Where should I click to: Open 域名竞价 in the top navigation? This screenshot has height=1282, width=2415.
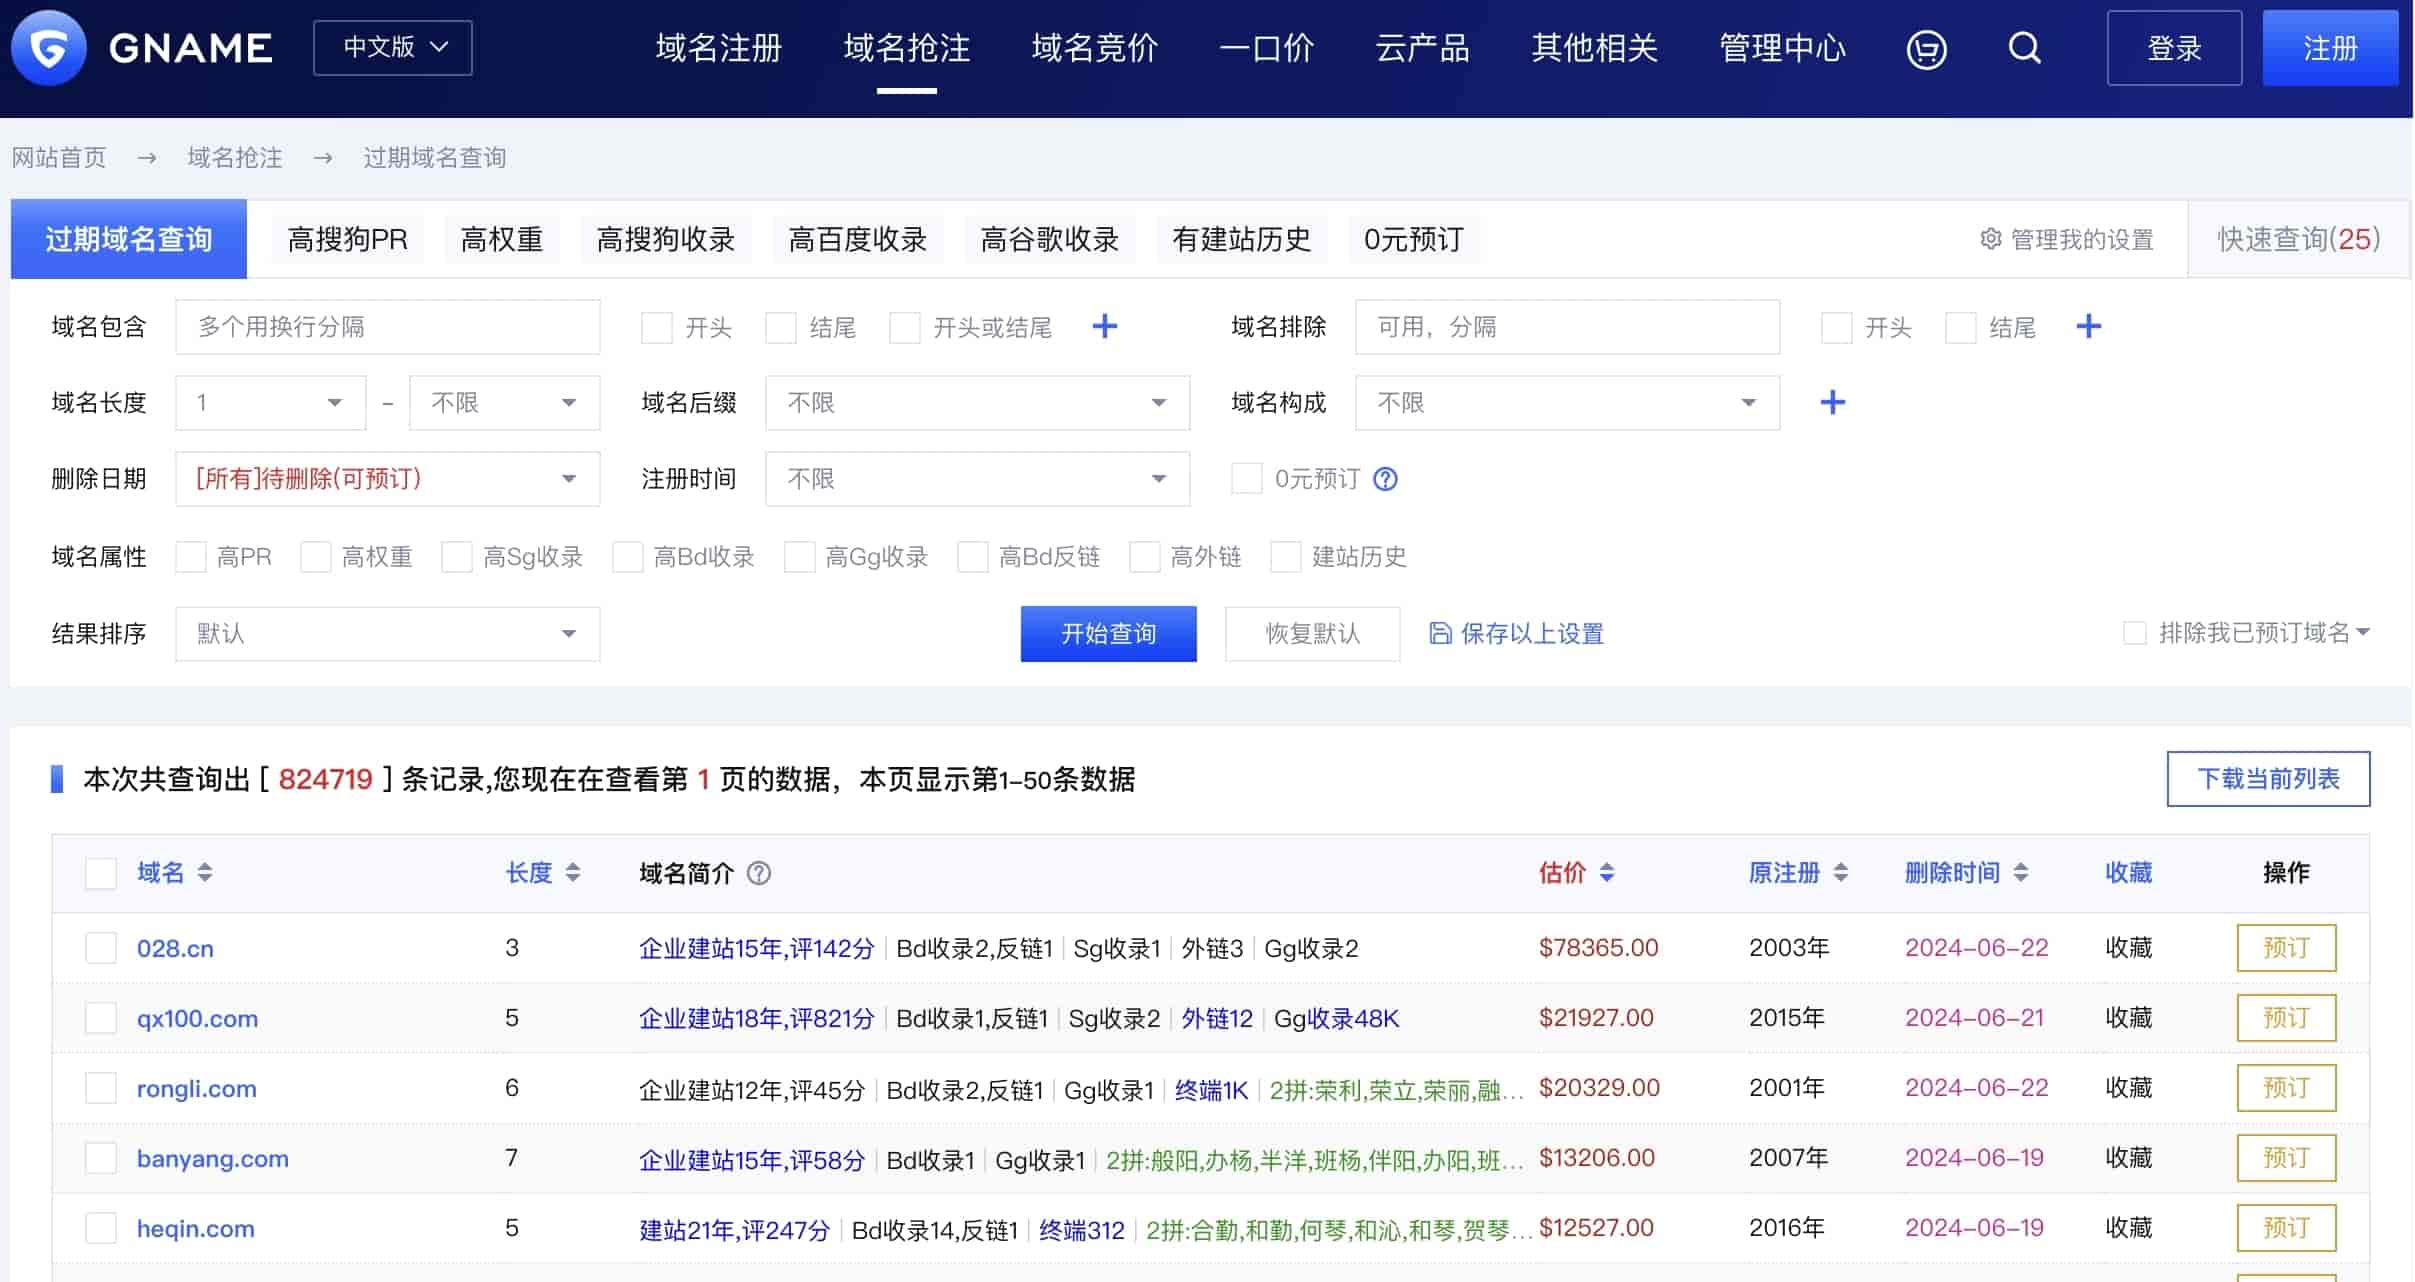[1094, 48]
